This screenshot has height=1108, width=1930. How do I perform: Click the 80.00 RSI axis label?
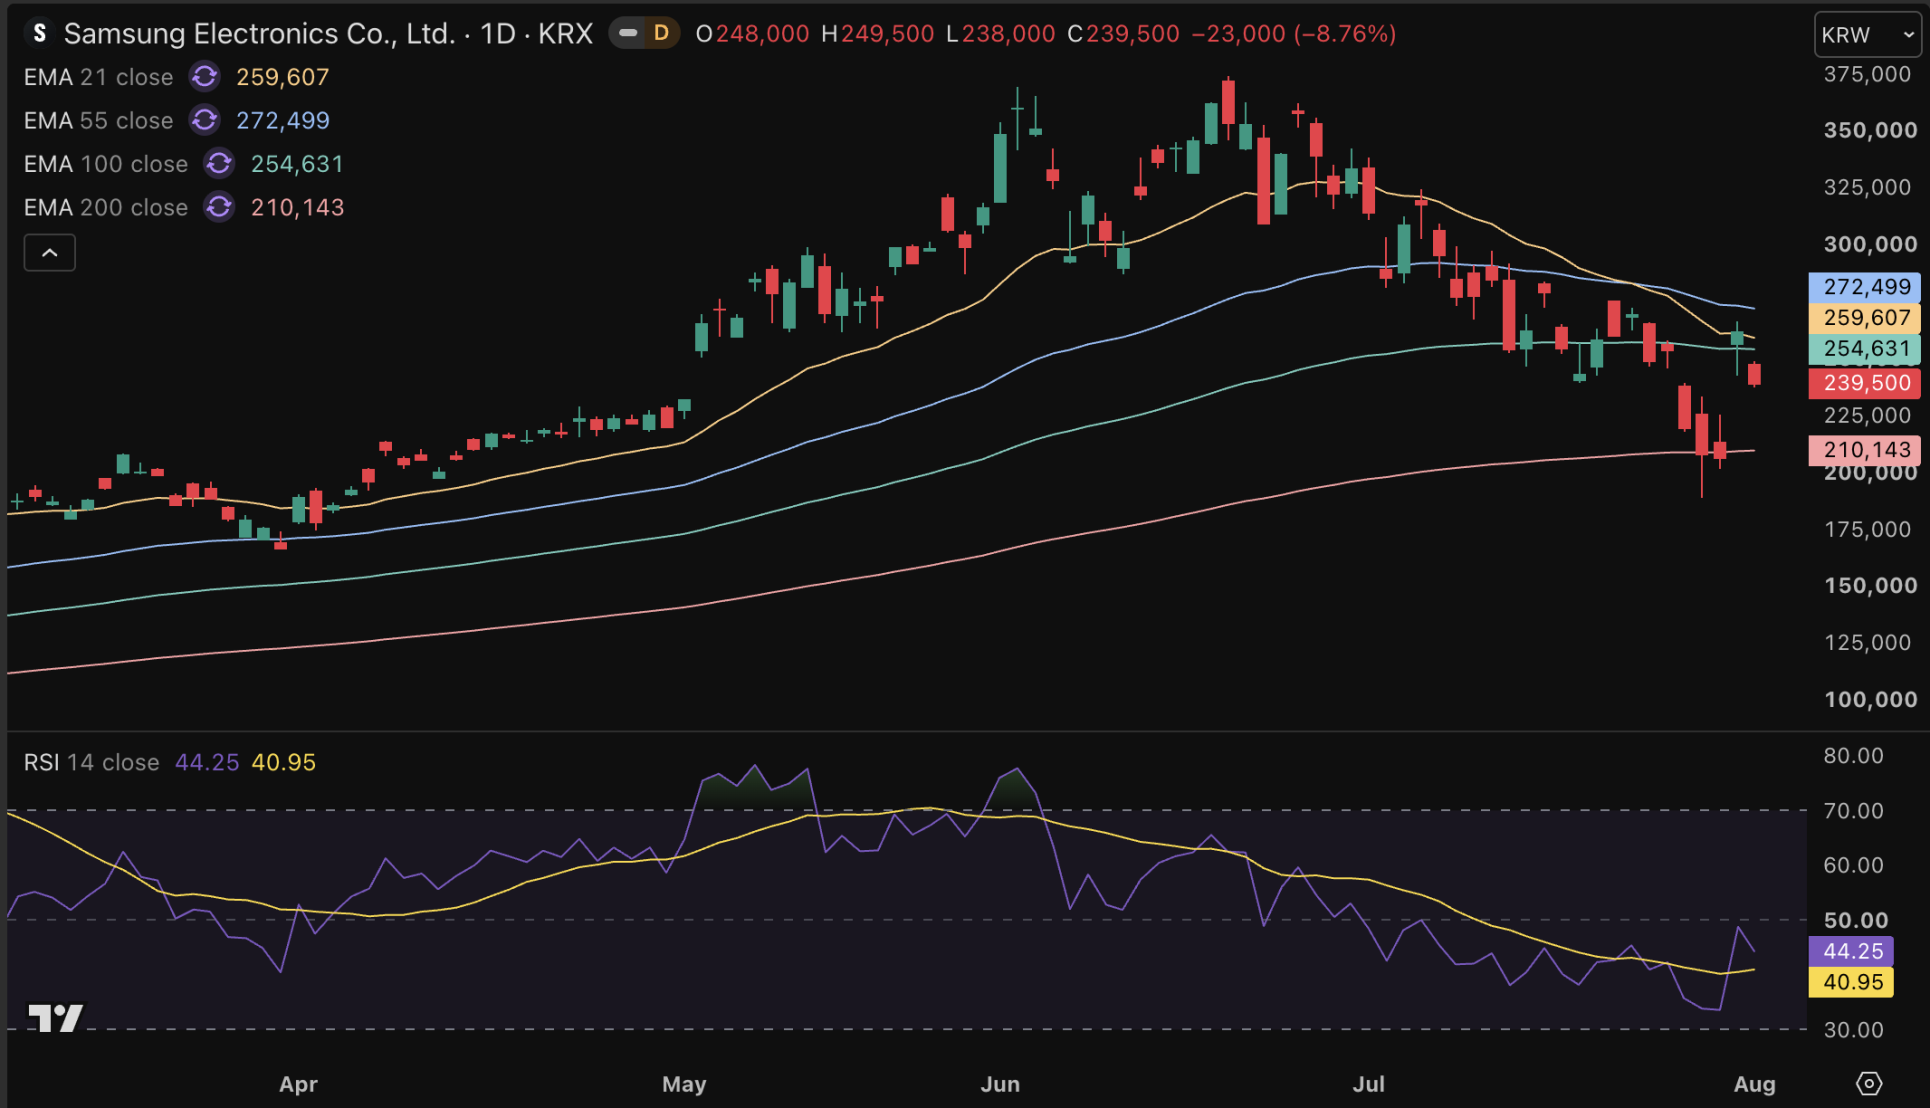[x=1853, y=756]
